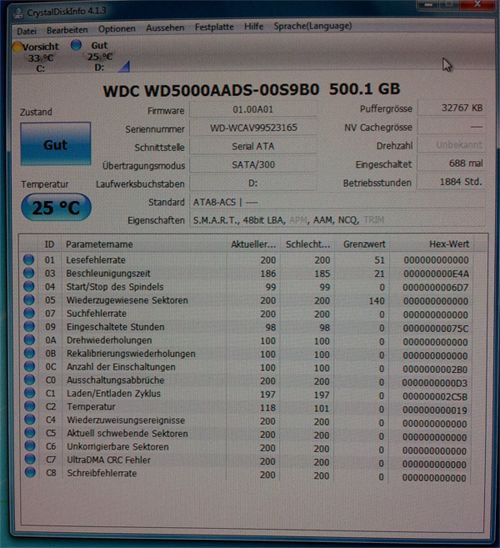Click status dot for Rekalibrierungswiederholungen
The height and width of the screenshot is (548, 500).
[29, 353]
